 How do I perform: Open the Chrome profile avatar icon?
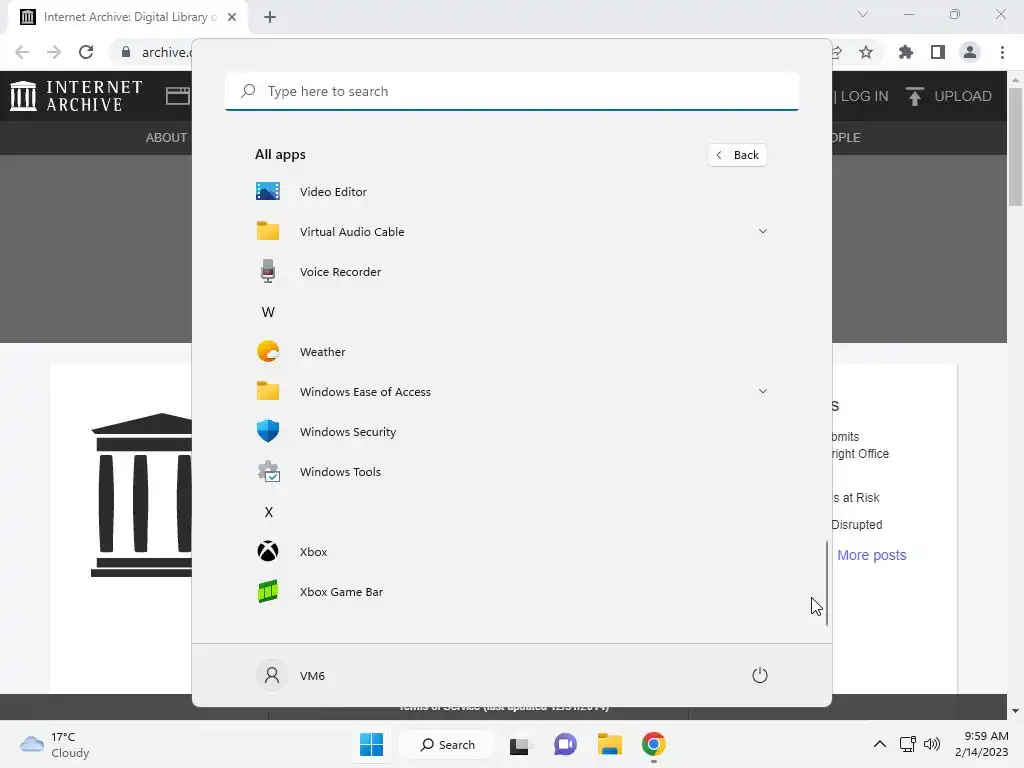(970, 52)
